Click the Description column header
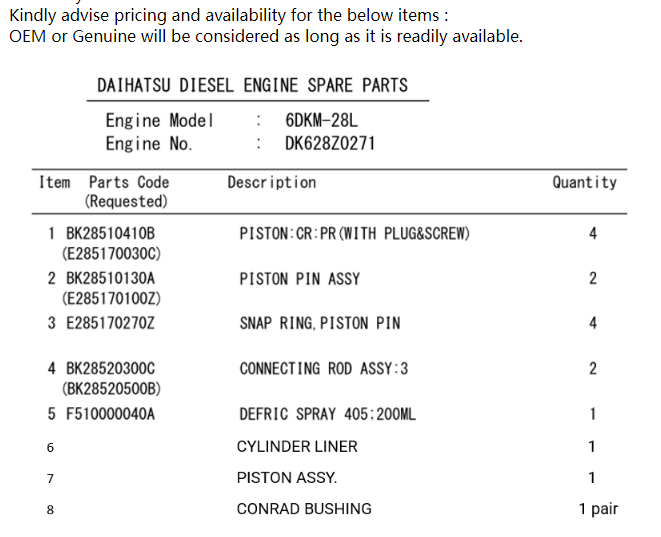The width and height of the screenshot is (661, 537). 272,182
